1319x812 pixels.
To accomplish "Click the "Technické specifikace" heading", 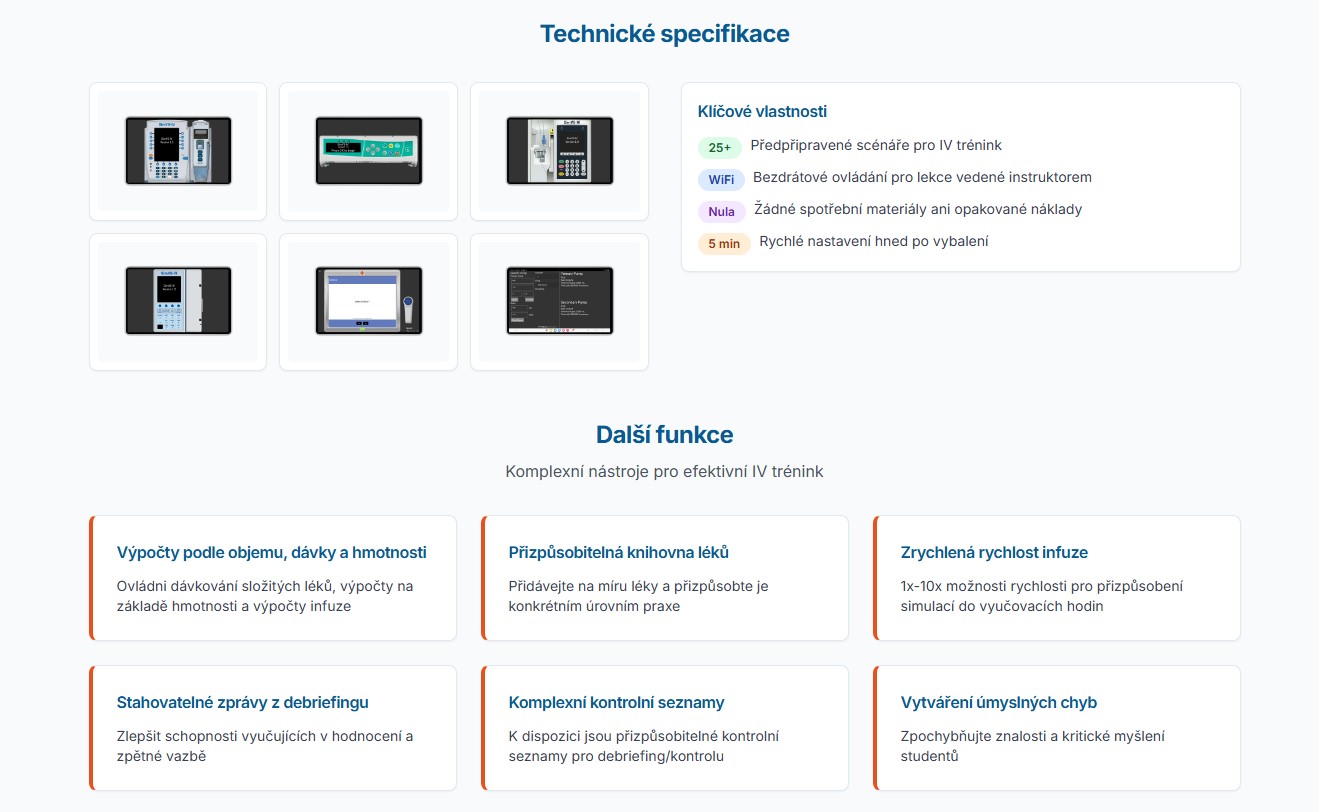I will (x=664, y=34).
